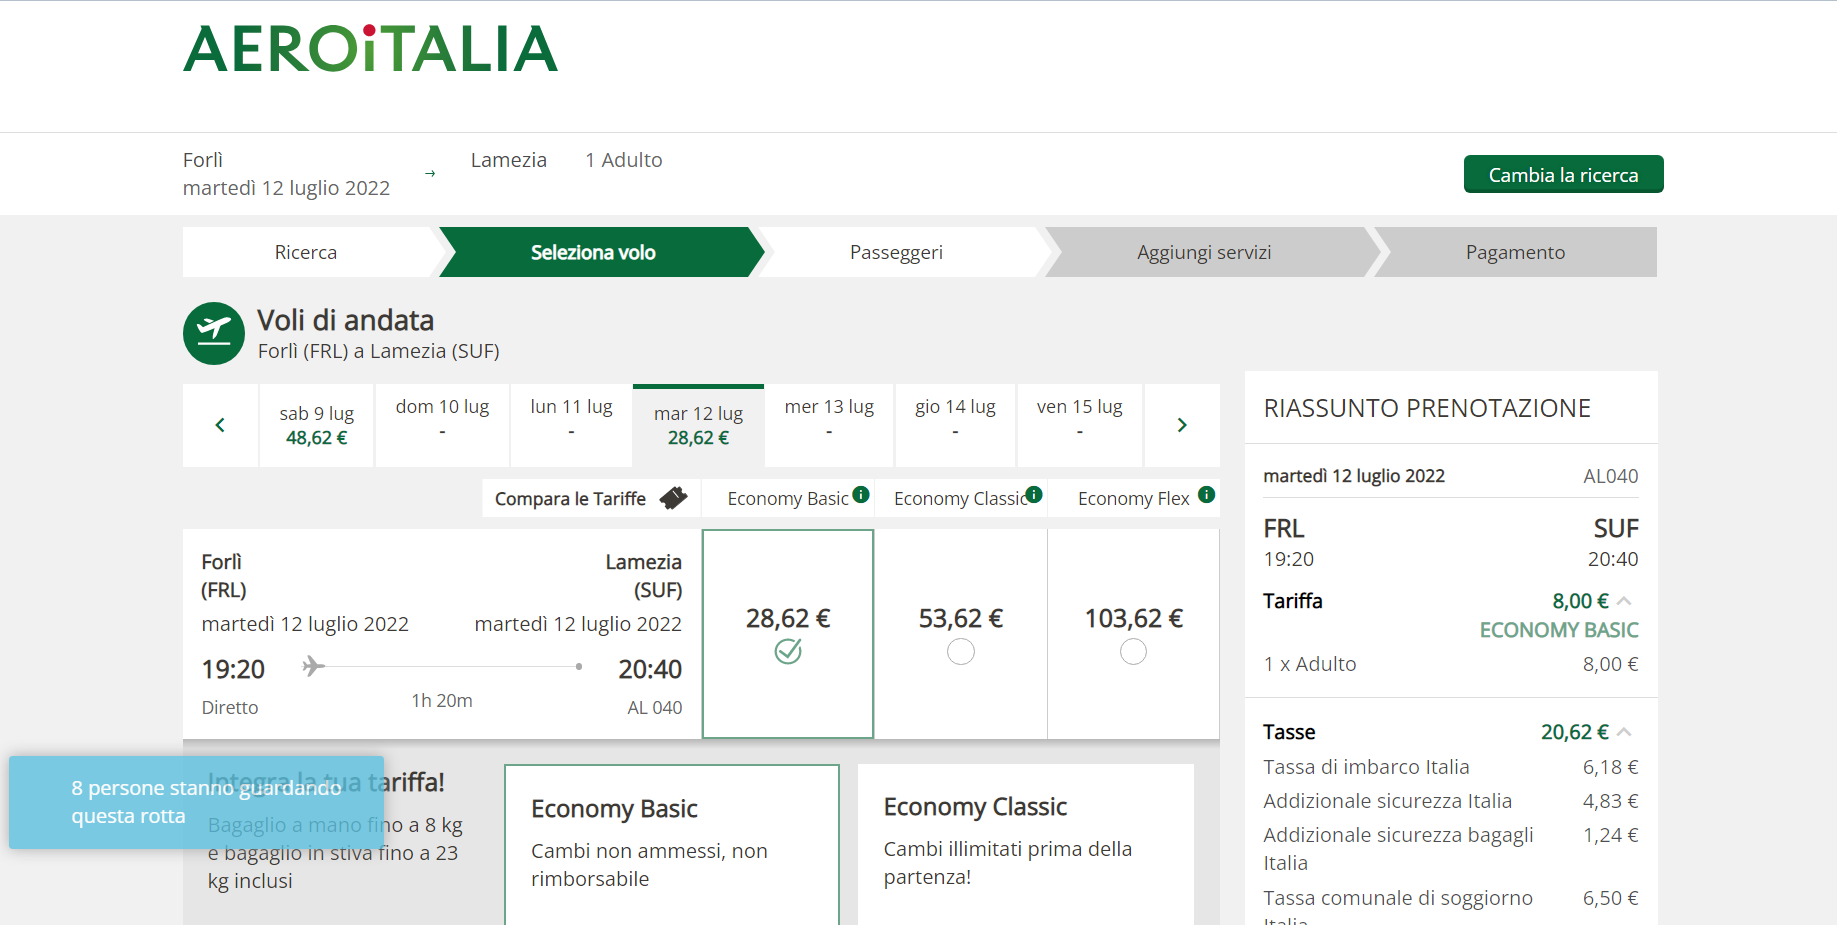The width and height of the screenshot is (1837, 925).
Task: Click Addizionale sicurezza Italia row
Action: 1451,801
